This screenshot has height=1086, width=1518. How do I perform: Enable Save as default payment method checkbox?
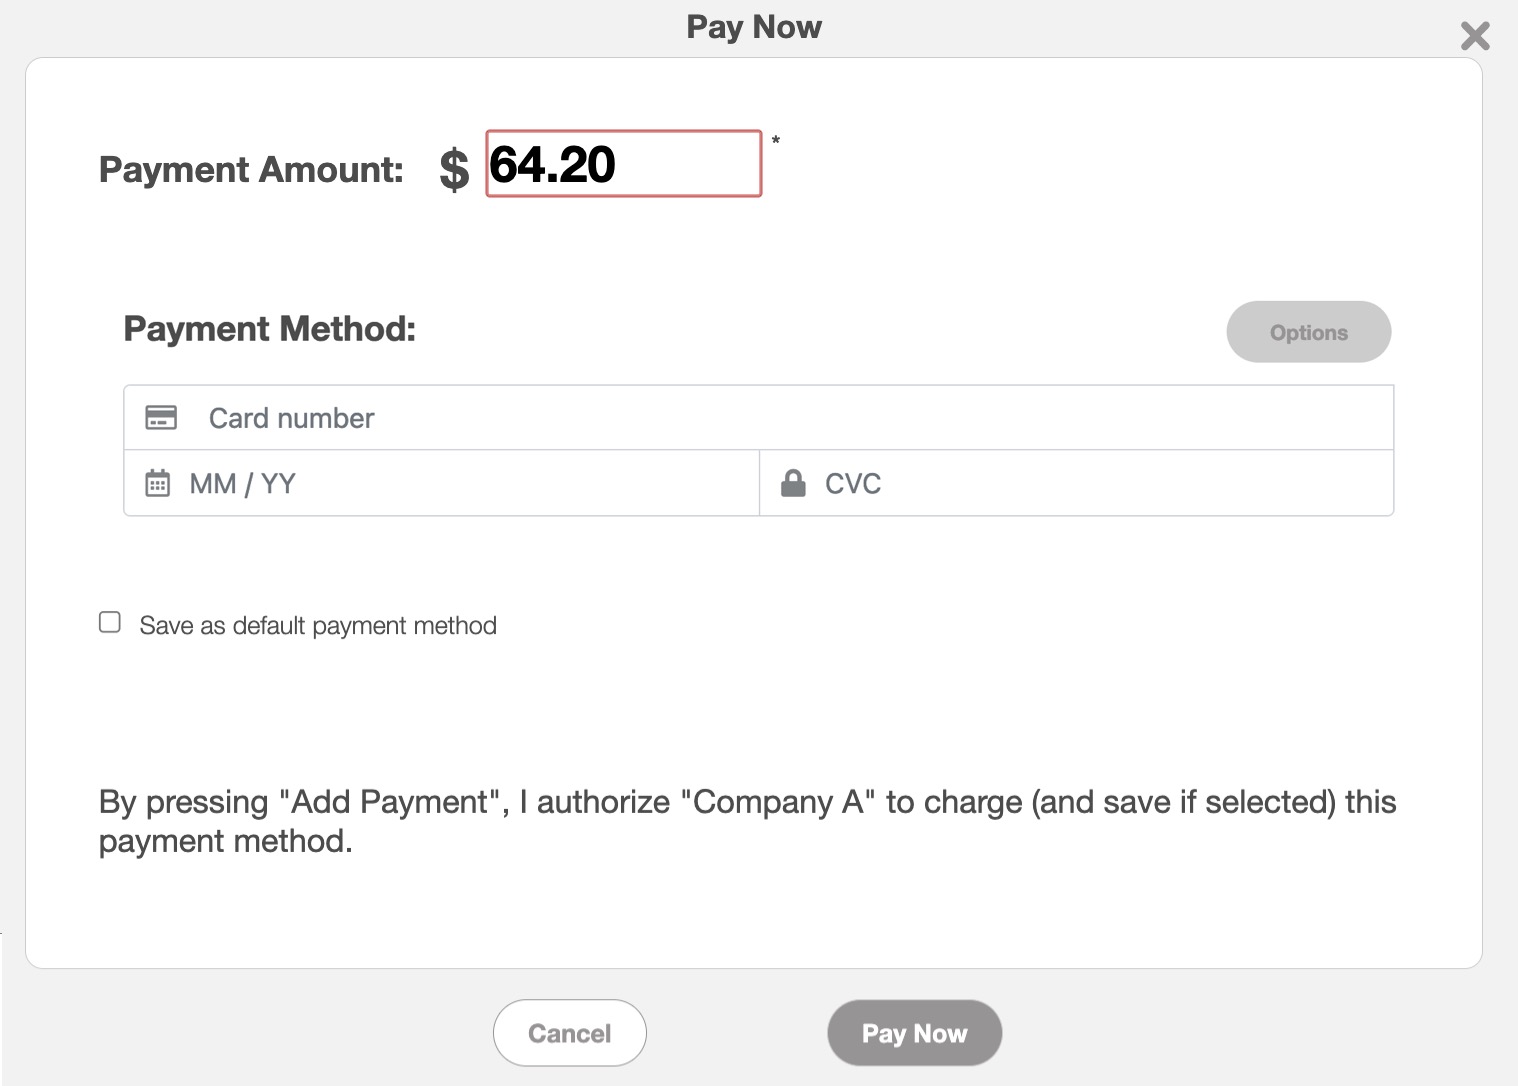110,623
